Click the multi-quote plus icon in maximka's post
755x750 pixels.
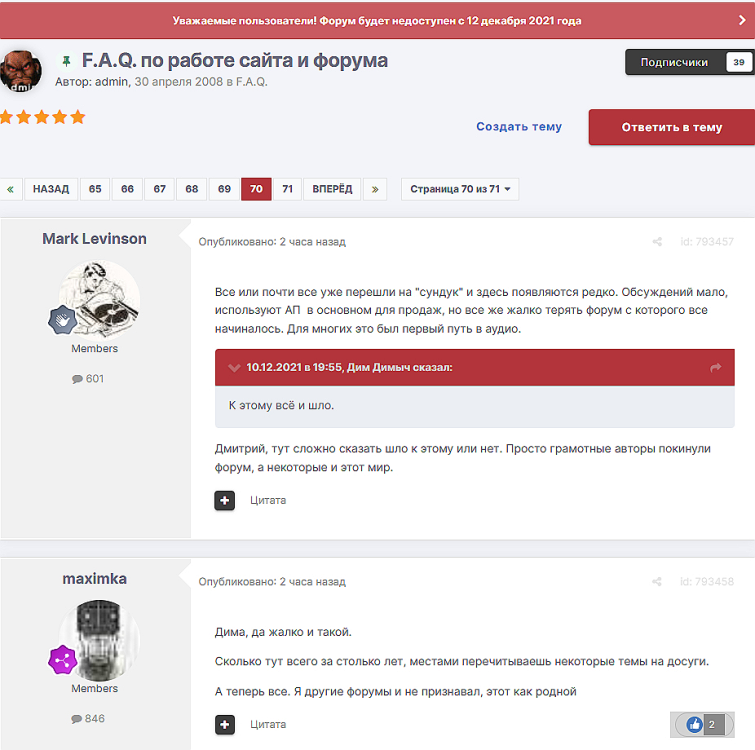pos(224,724)
